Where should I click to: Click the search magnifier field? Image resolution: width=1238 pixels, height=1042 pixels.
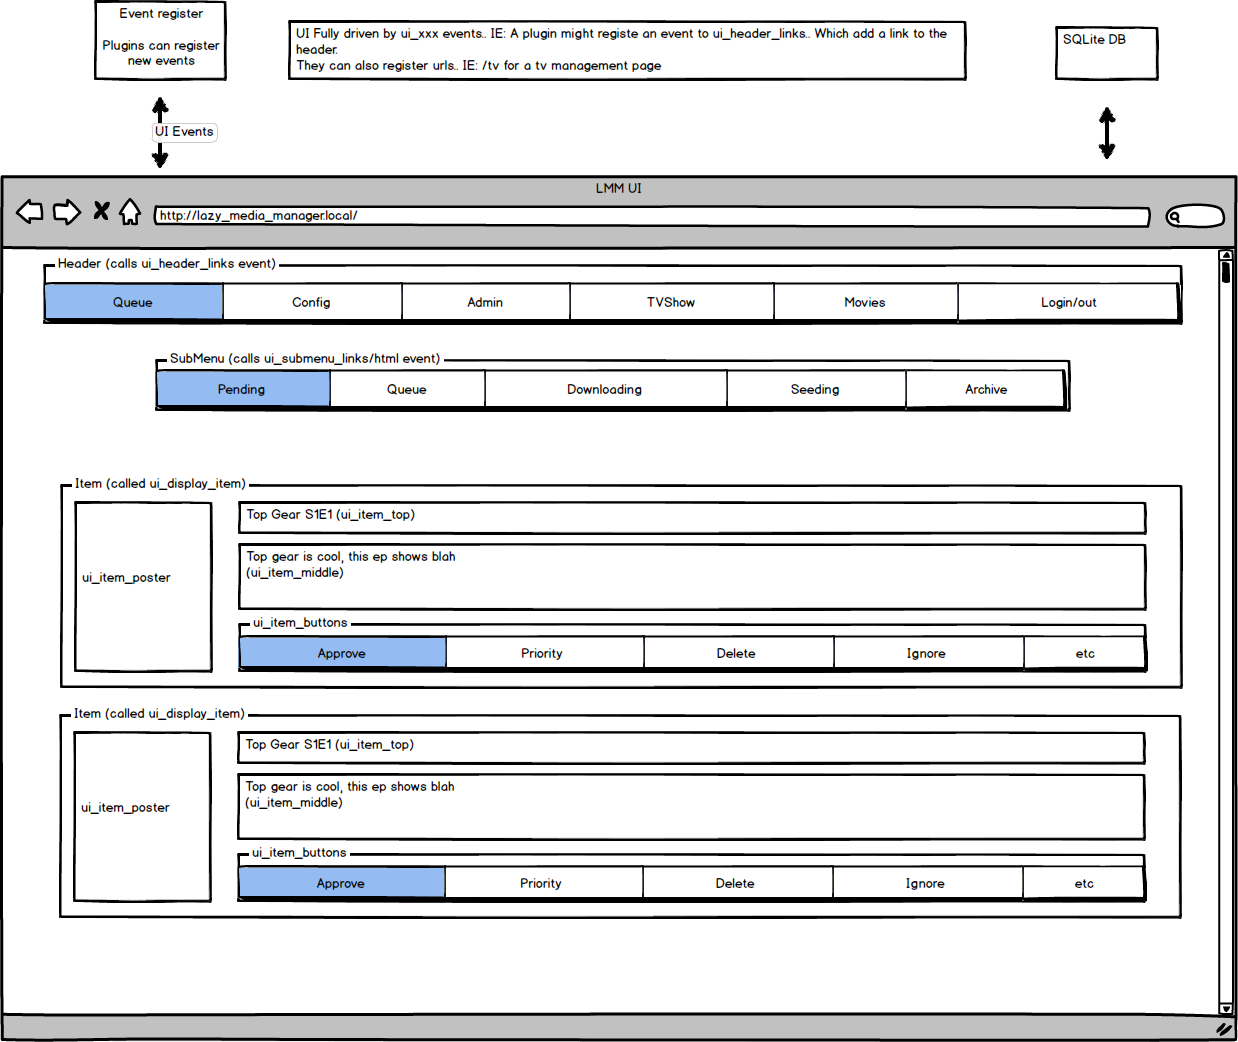[1195, 216]
